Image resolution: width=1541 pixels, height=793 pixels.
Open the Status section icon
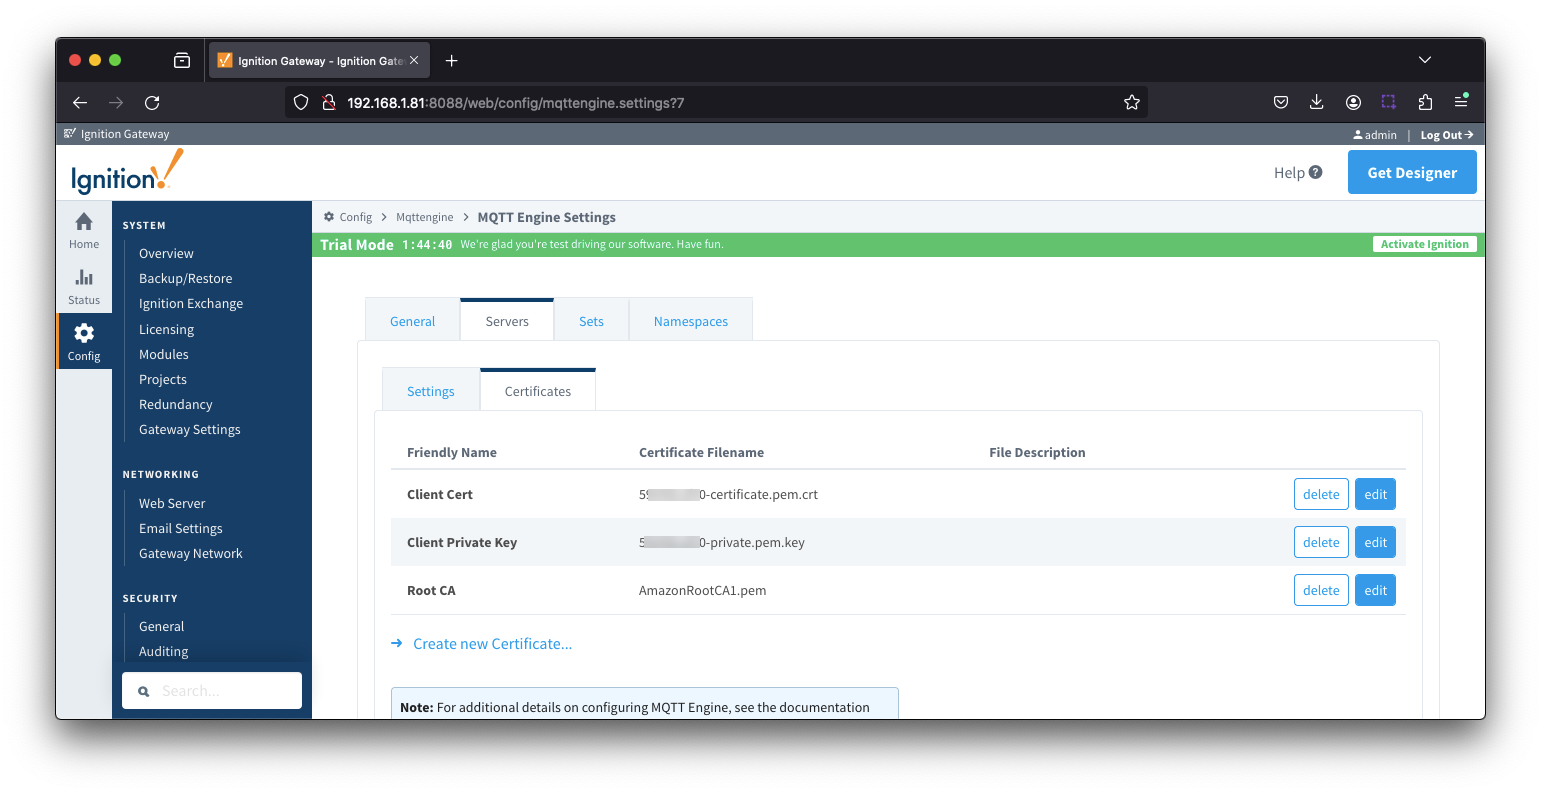[84, 278]
